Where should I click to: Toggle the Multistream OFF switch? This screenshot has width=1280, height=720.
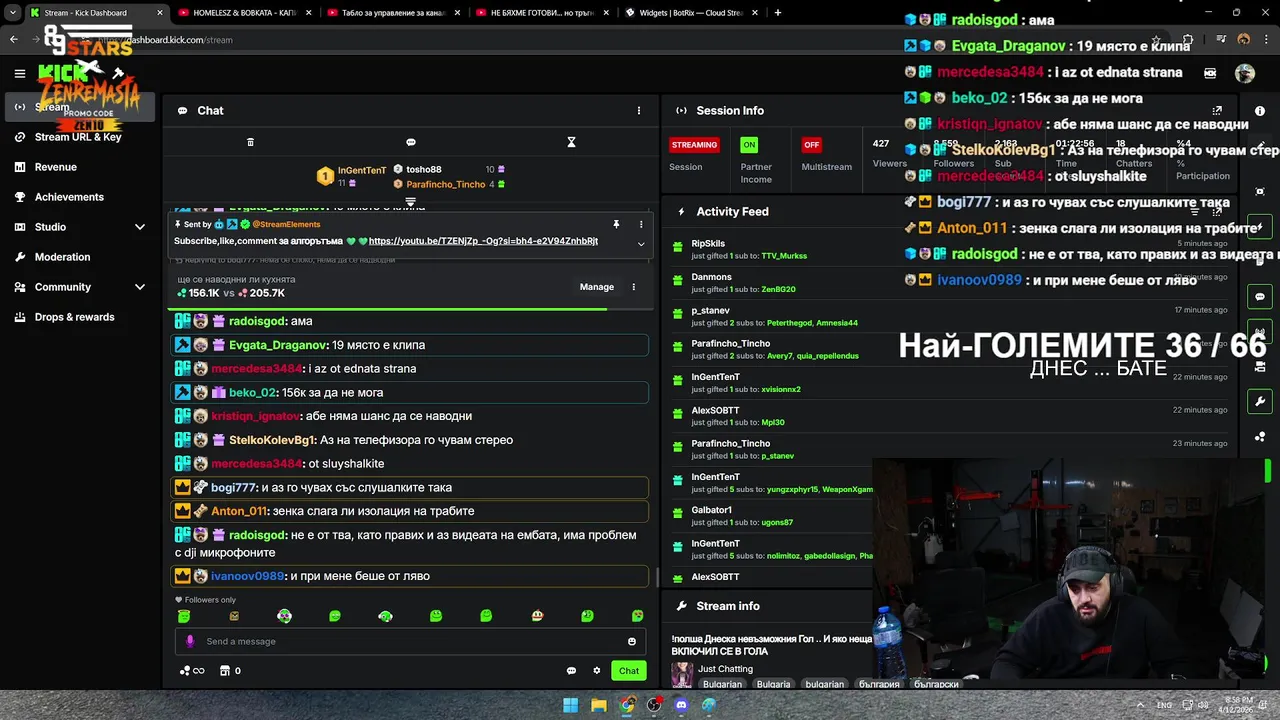812,145
